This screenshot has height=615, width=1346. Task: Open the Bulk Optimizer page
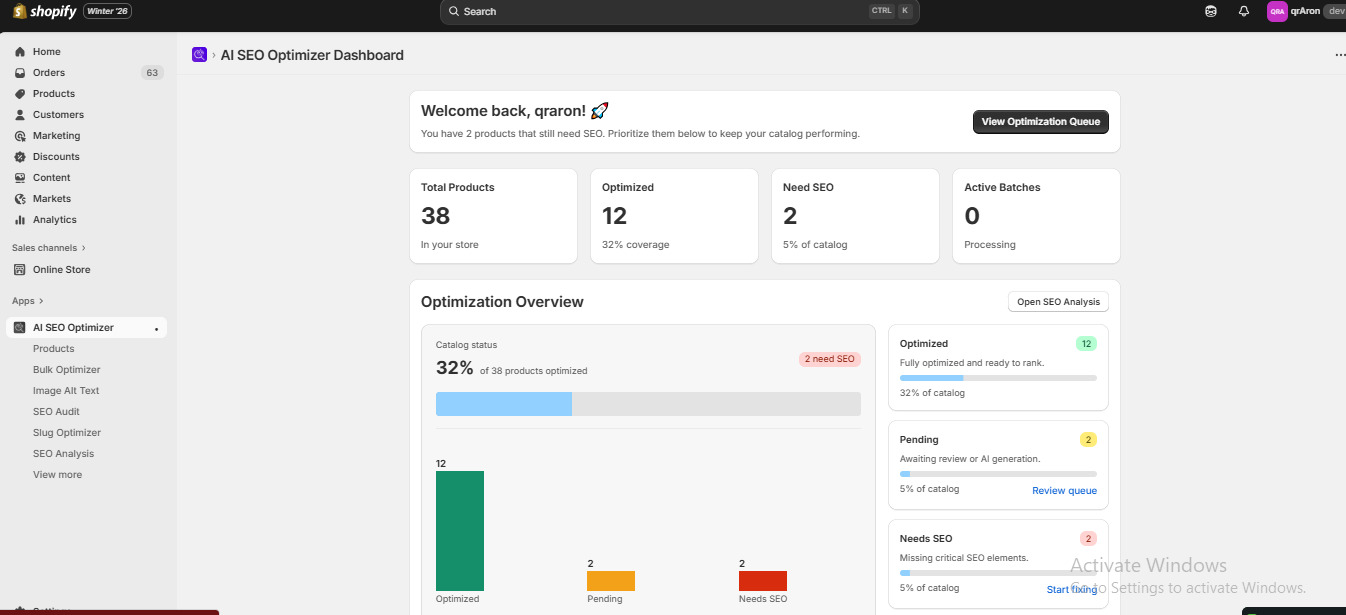[67, 370]
